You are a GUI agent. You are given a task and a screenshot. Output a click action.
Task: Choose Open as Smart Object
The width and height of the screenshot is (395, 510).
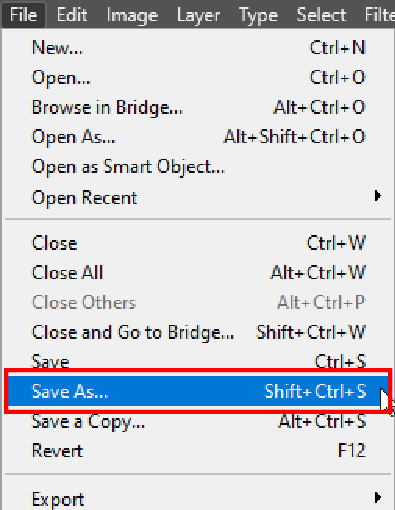(198, 167)
